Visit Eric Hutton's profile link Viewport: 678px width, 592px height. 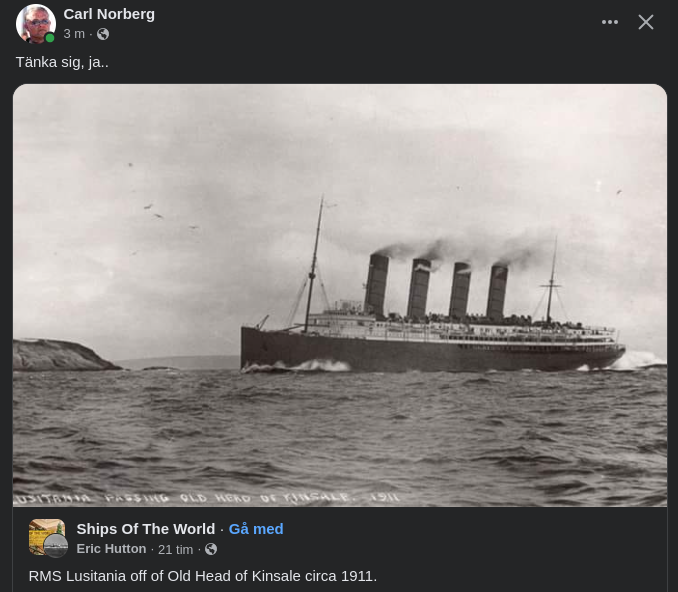(x=111, y=549)
